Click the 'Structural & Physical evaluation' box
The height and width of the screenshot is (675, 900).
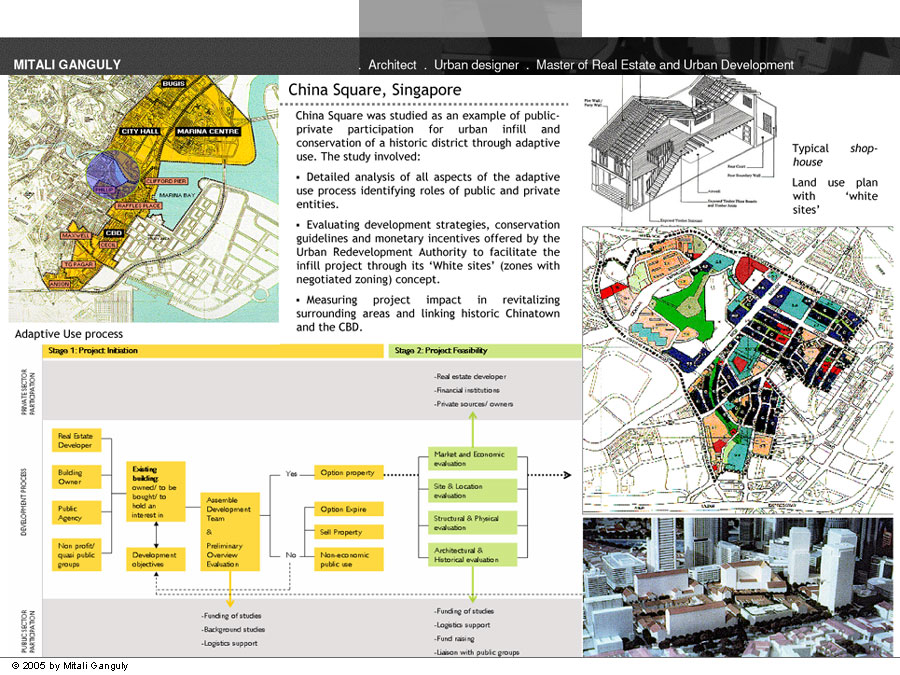pos(472,522)
